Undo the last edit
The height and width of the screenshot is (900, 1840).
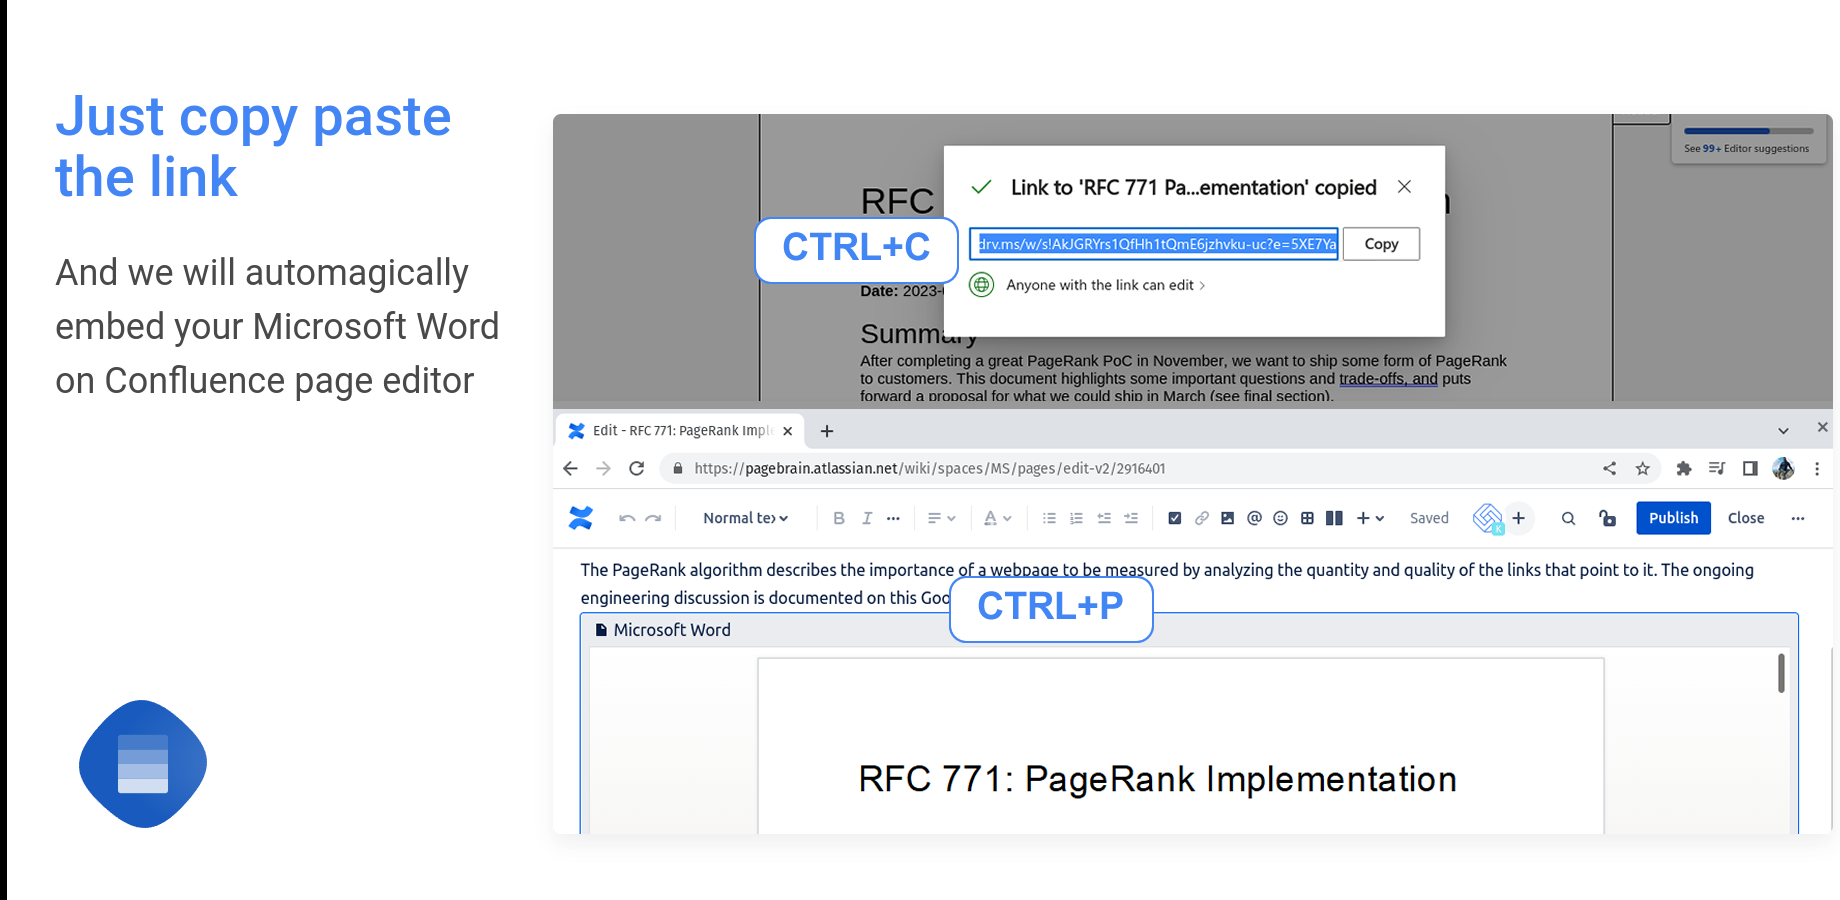(627, 518)
